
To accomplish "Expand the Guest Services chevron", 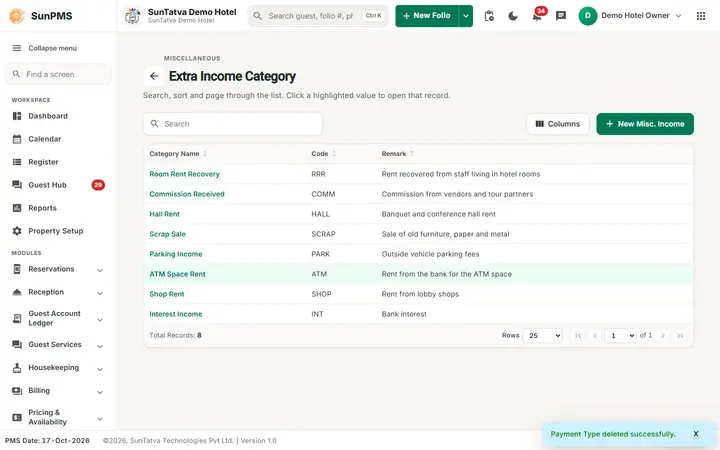I will click(100, 346).
